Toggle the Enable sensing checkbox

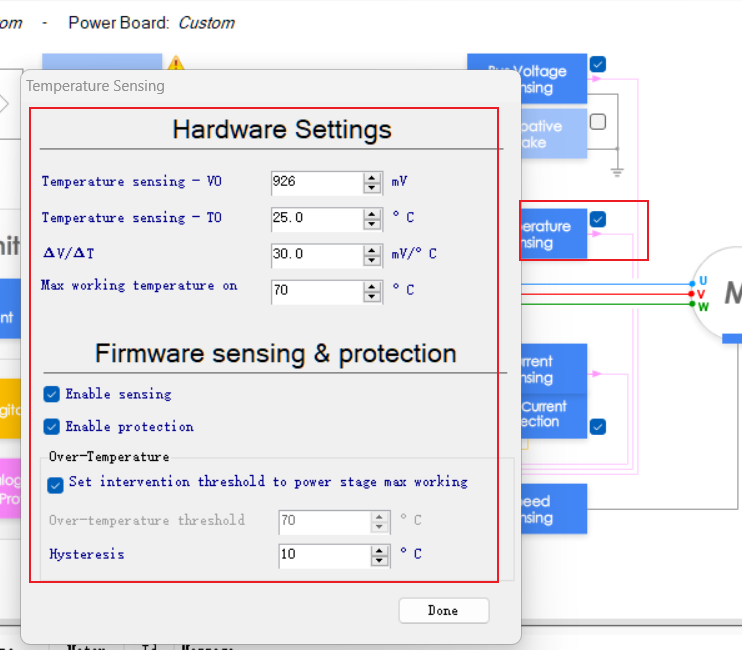point(52,394)
